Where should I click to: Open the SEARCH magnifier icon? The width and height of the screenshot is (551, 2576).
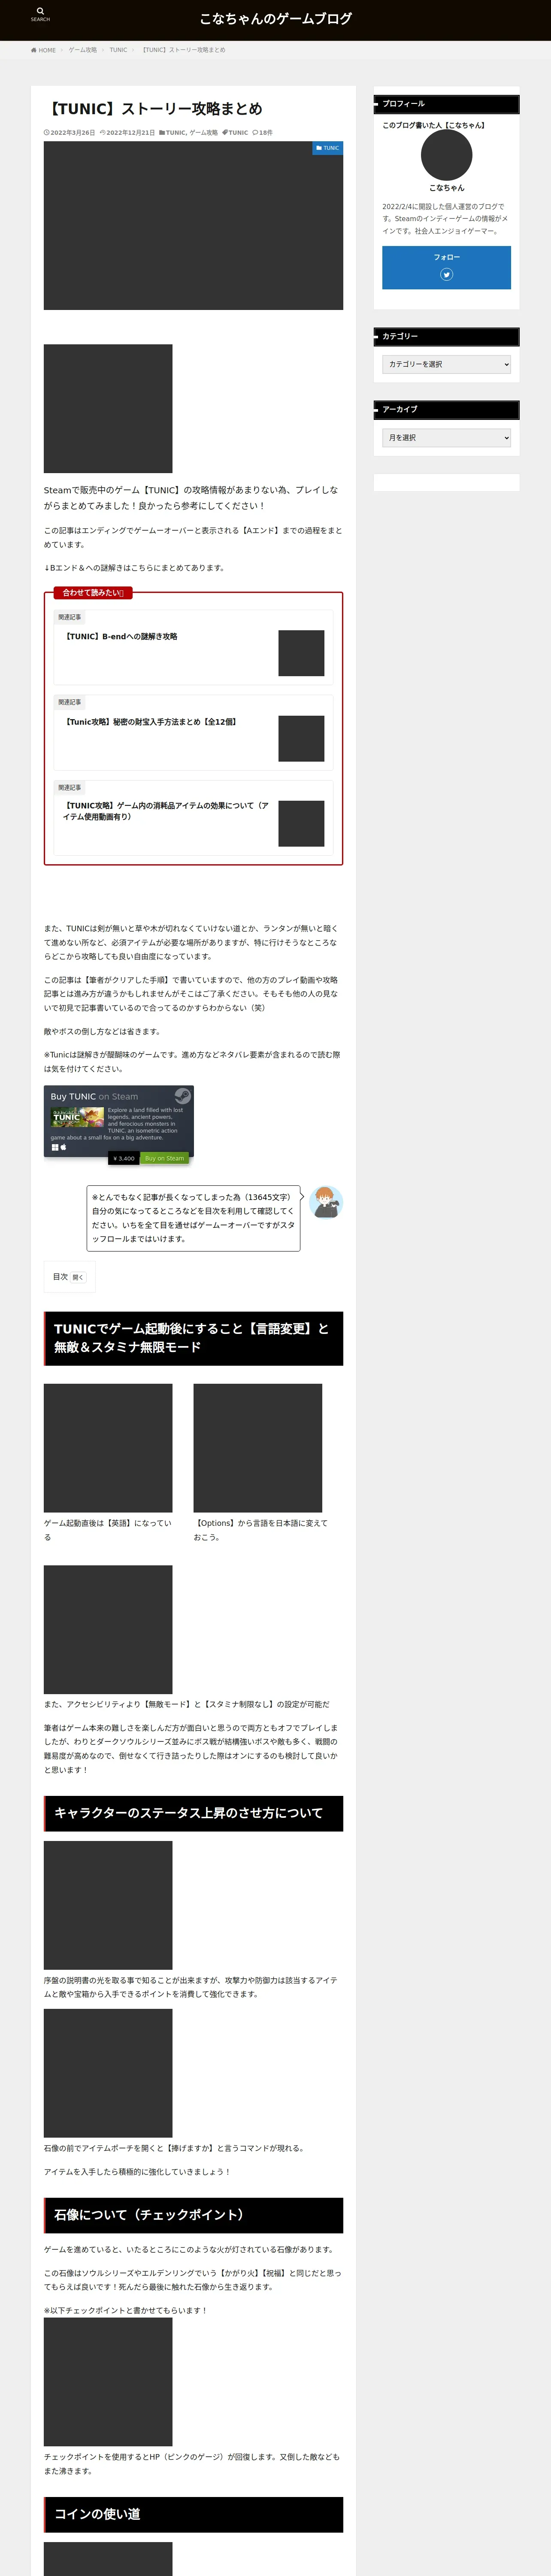point(40,14)
